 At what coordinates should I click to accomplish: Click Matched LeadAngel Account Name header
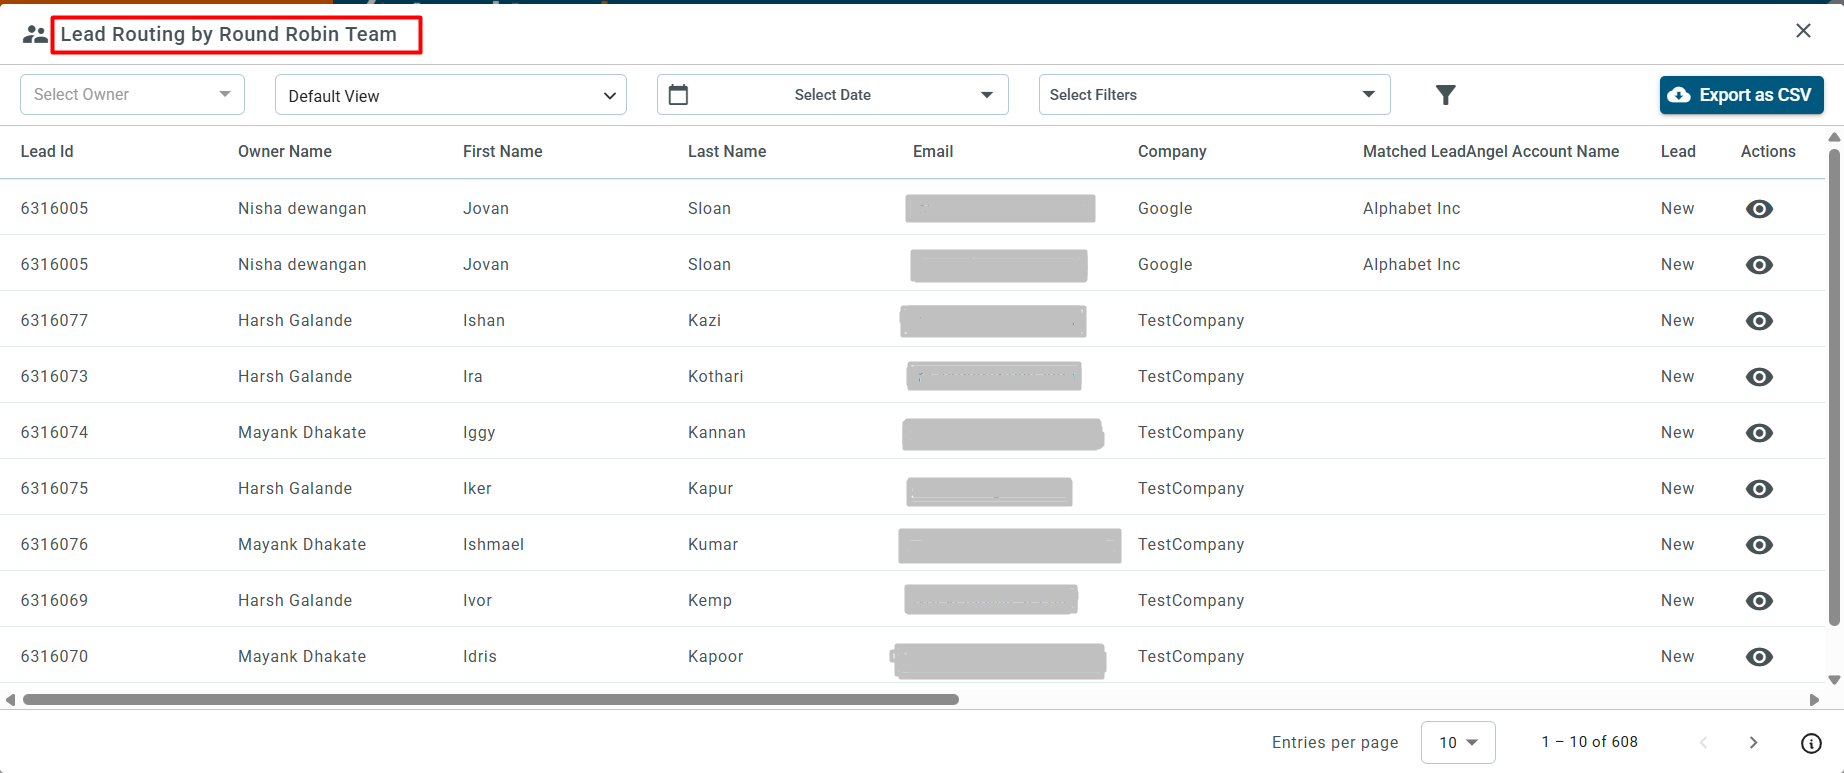[1491, 152]
